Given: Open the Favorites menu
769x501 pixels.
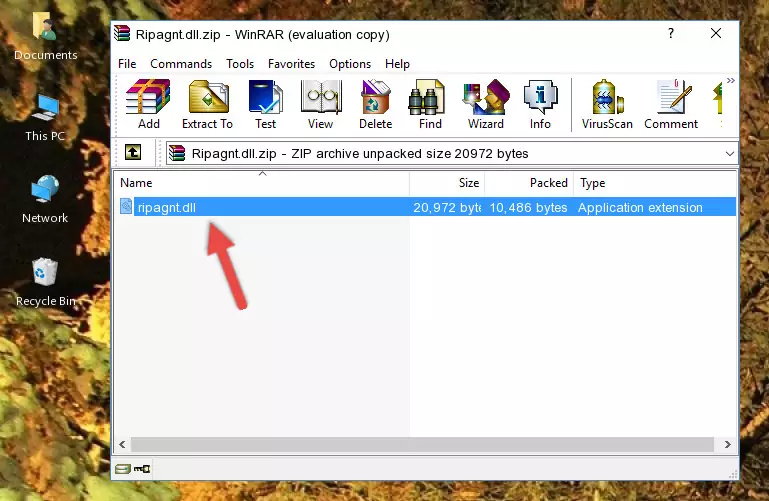Looking at the screenshot, I should pyautogui.click(x=291, y=64).
